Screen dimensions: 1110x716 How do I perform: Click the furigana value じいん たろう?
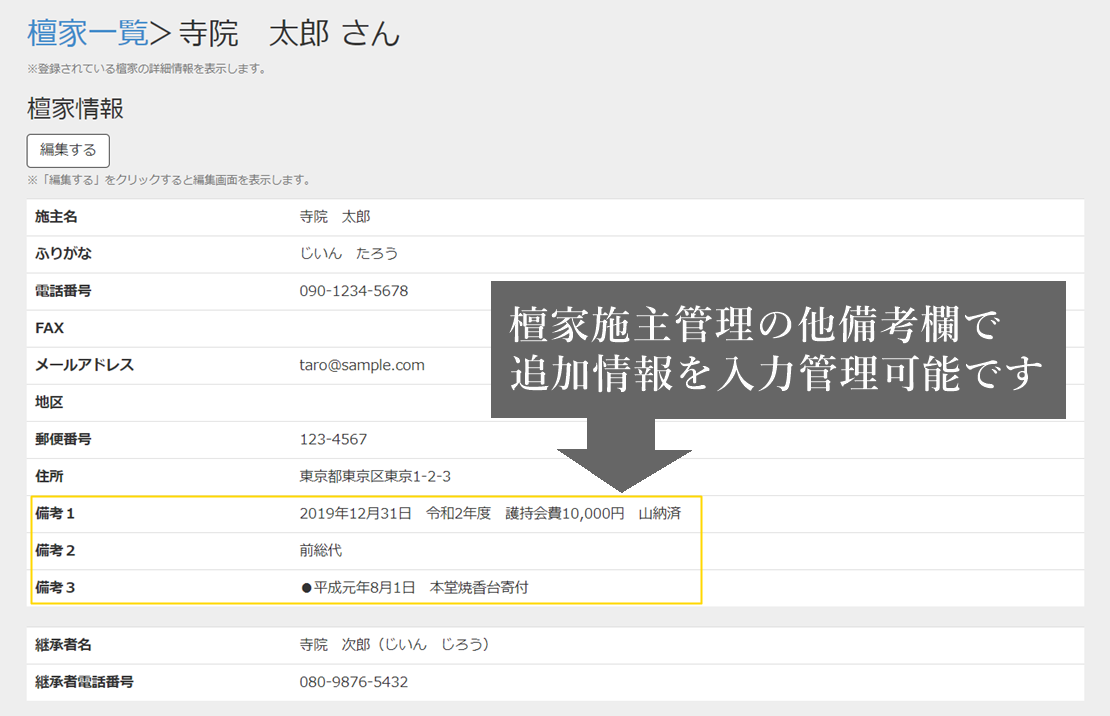349,254
